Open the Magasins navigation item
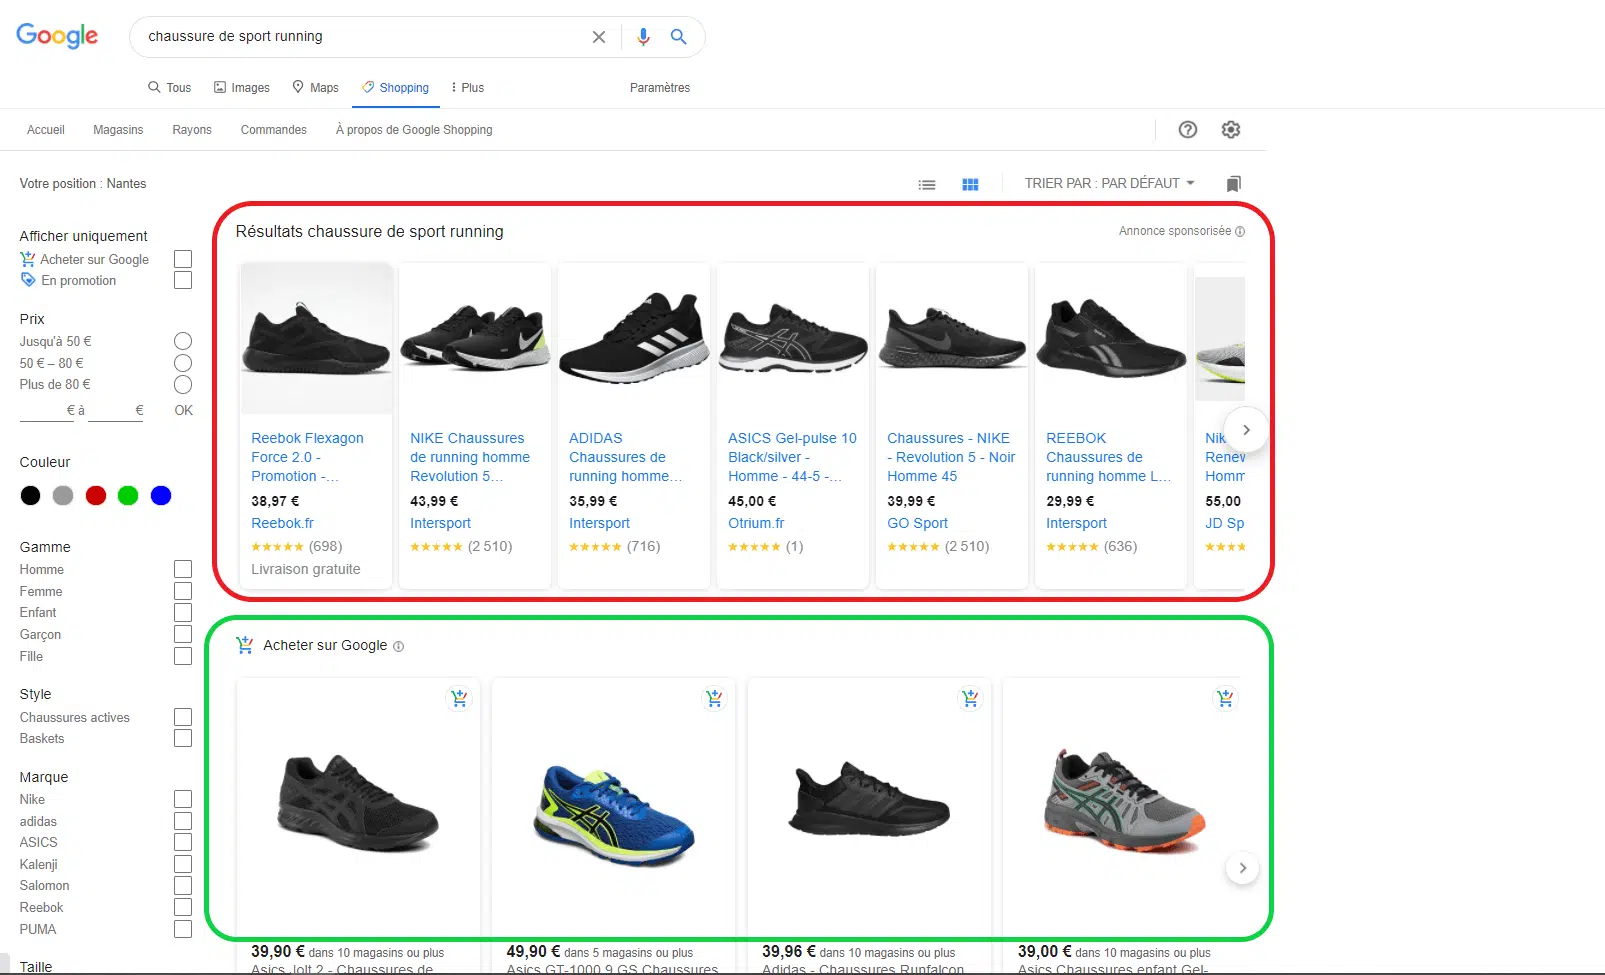1605x975 pixels. coord(118,130)
